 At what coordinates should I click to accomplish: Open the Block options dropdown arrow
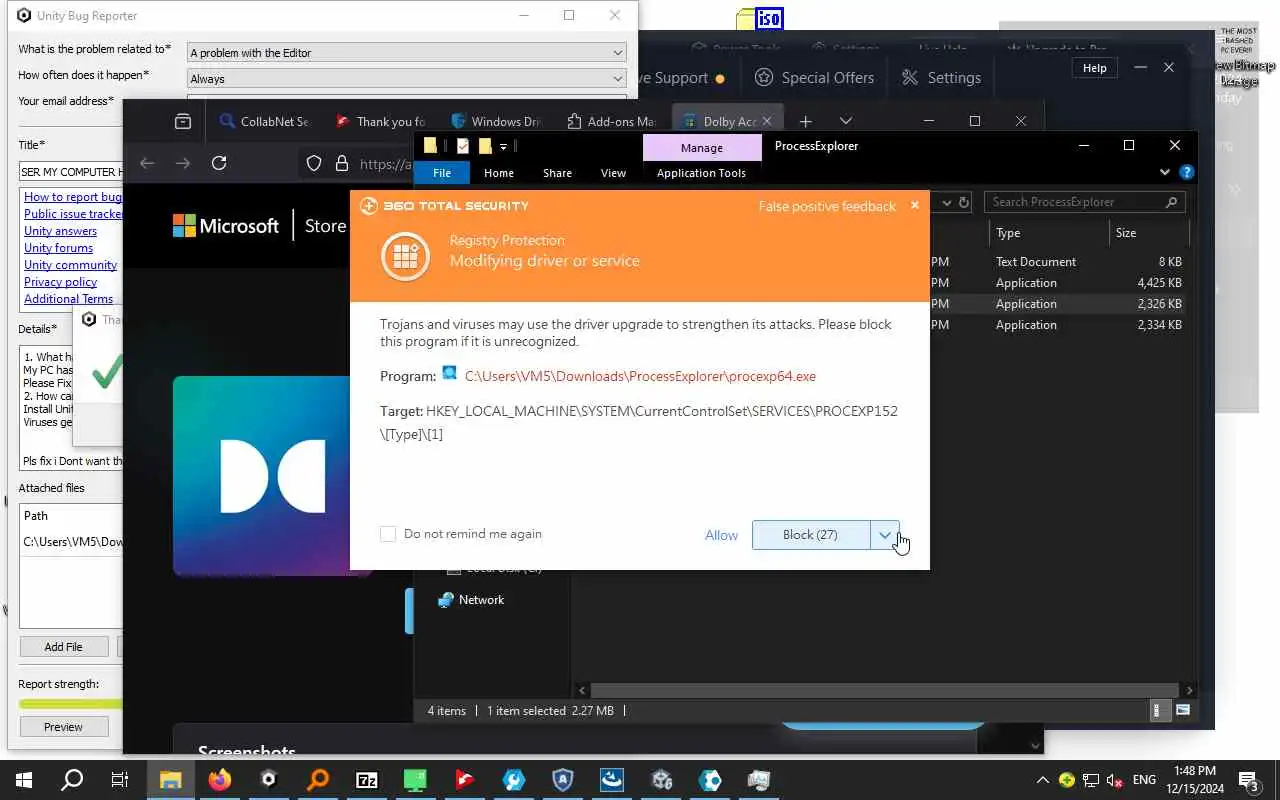tap(885, 535)
